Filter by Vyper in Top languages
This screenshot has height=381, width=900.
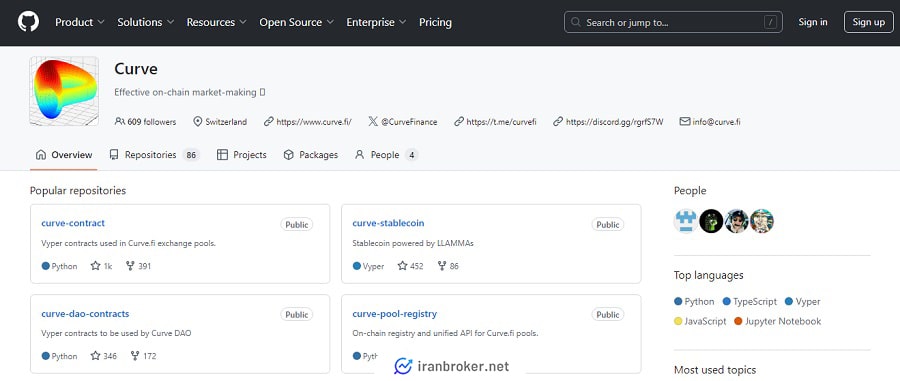coord(802,301)
